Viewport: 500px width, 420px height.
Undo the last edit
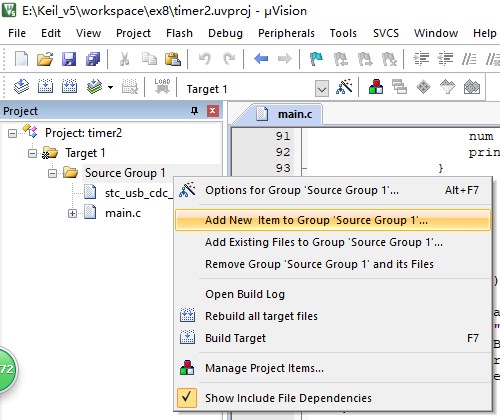pos(205,59)
